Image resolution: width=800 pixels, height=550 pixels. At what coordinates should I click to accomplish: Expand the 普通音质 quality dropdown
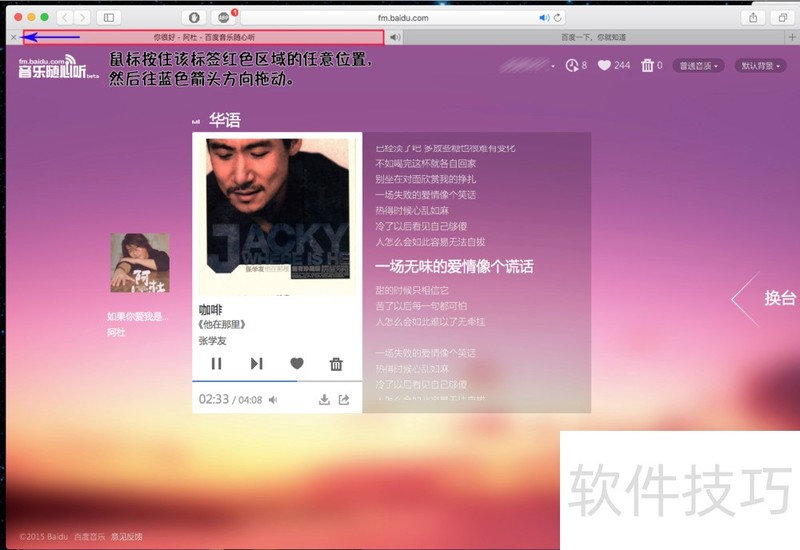(698, 66)
